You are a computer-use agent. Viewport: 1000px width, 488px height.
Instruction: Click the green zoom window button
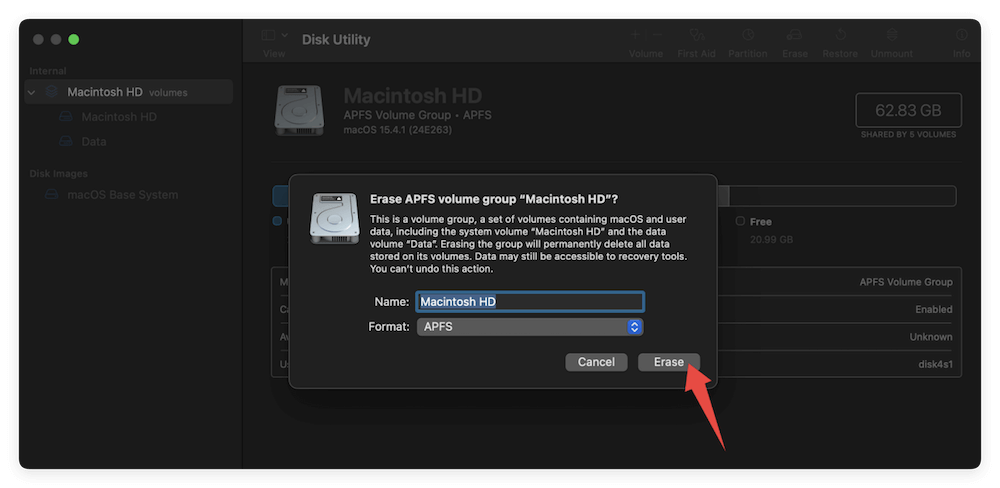73,40
